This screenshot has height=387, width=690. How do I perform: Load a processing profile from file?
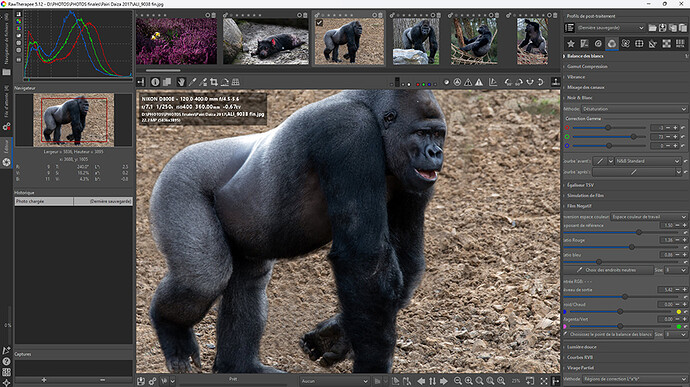(x=652, y=28)
